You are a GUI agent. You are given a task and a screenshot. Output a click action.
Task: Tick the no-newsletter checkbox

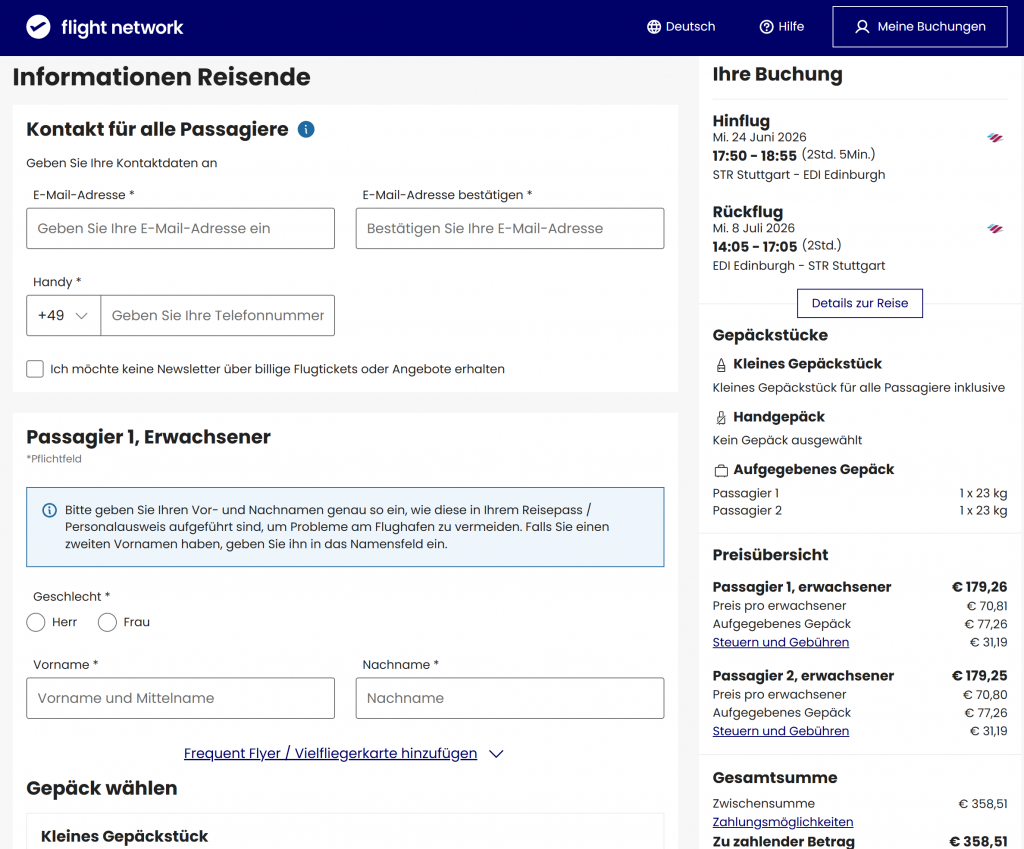click(35, 369)
